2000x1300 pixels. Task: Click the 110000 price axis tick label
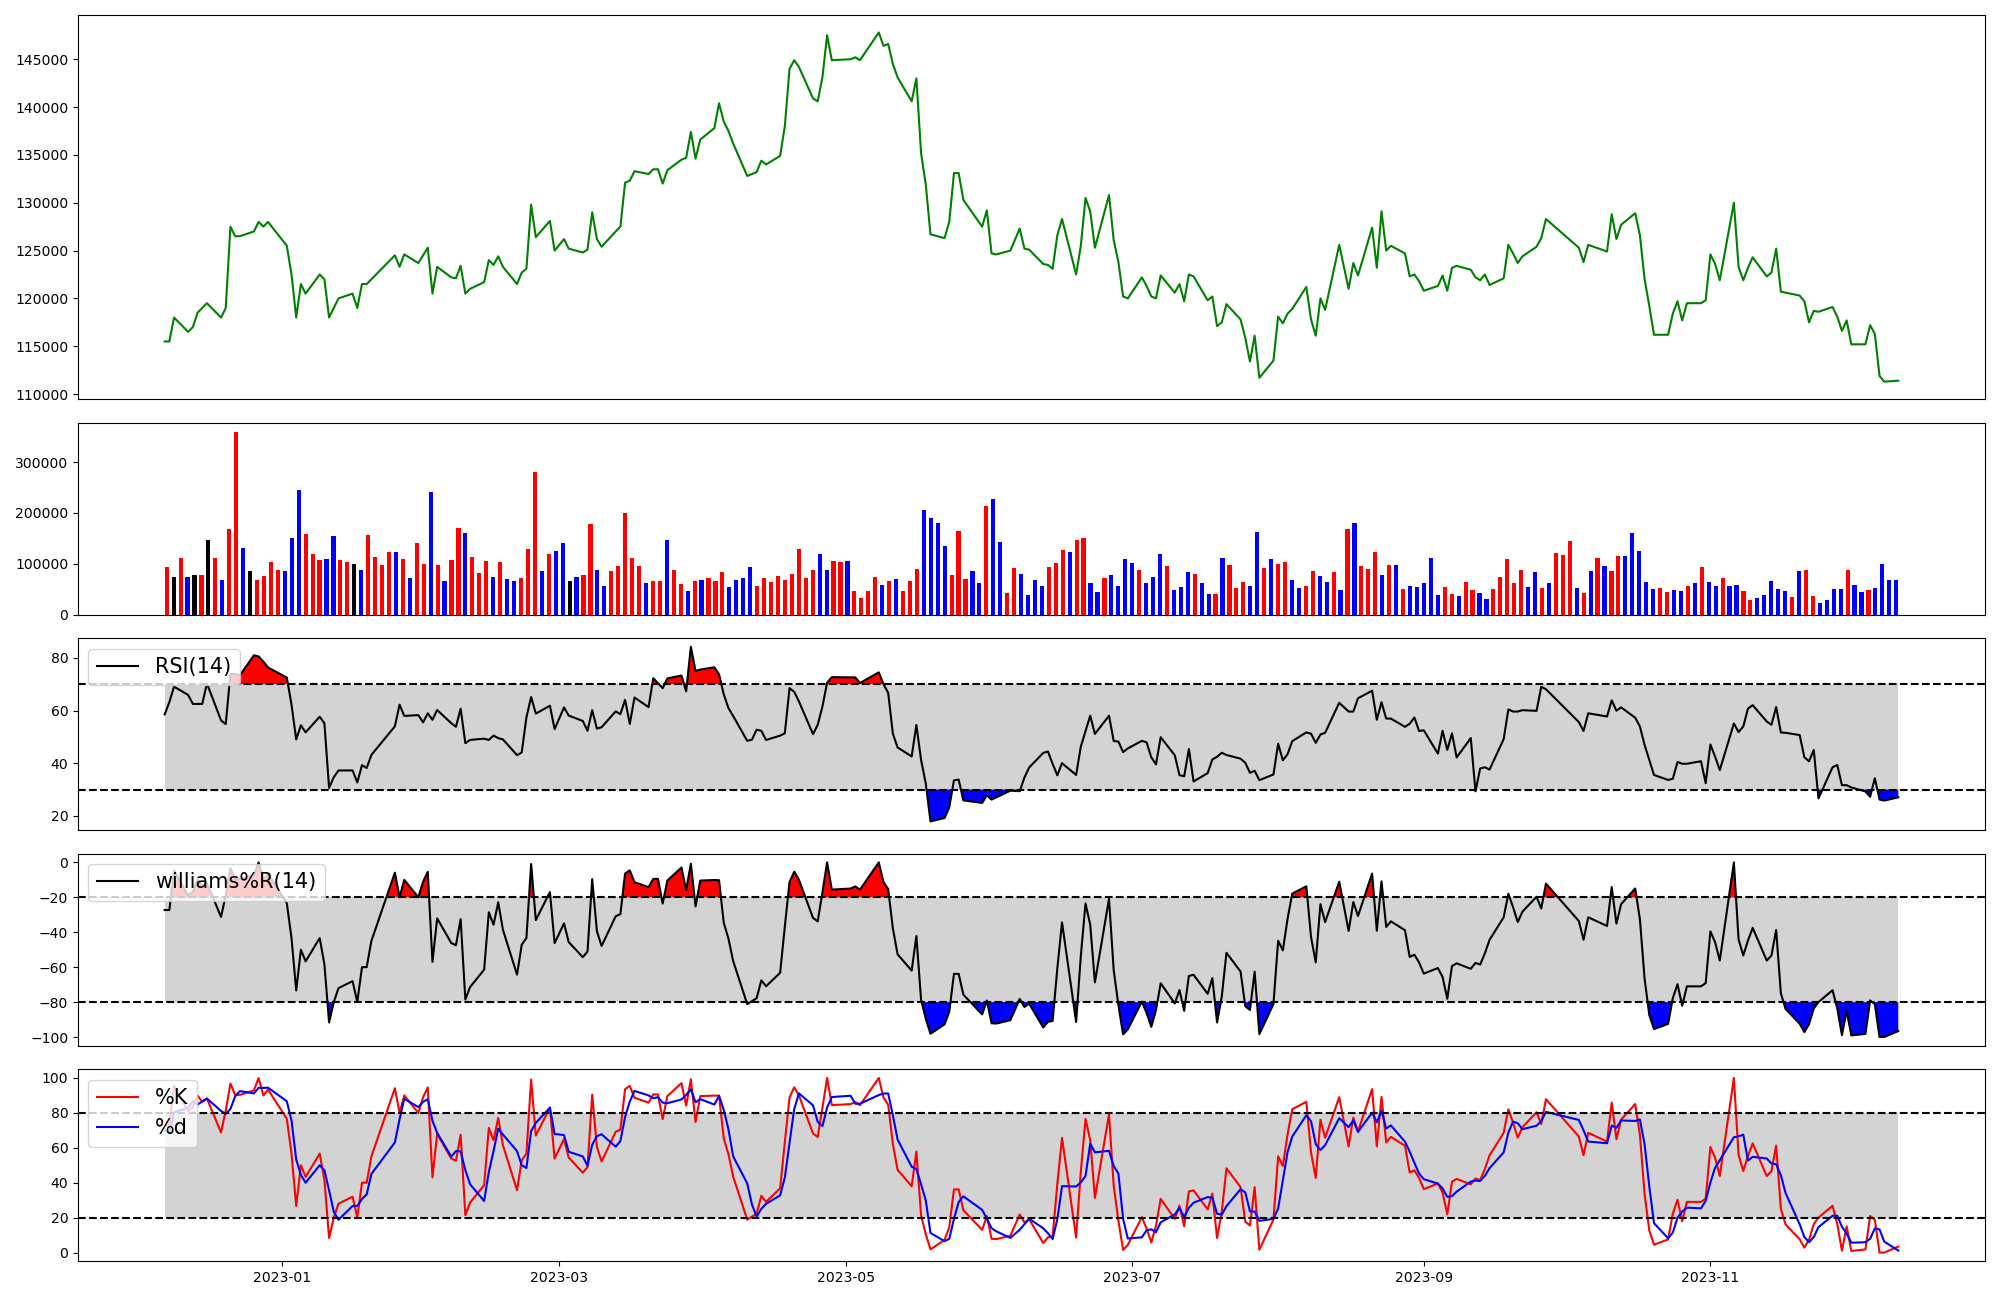click(x=42, y=395)
